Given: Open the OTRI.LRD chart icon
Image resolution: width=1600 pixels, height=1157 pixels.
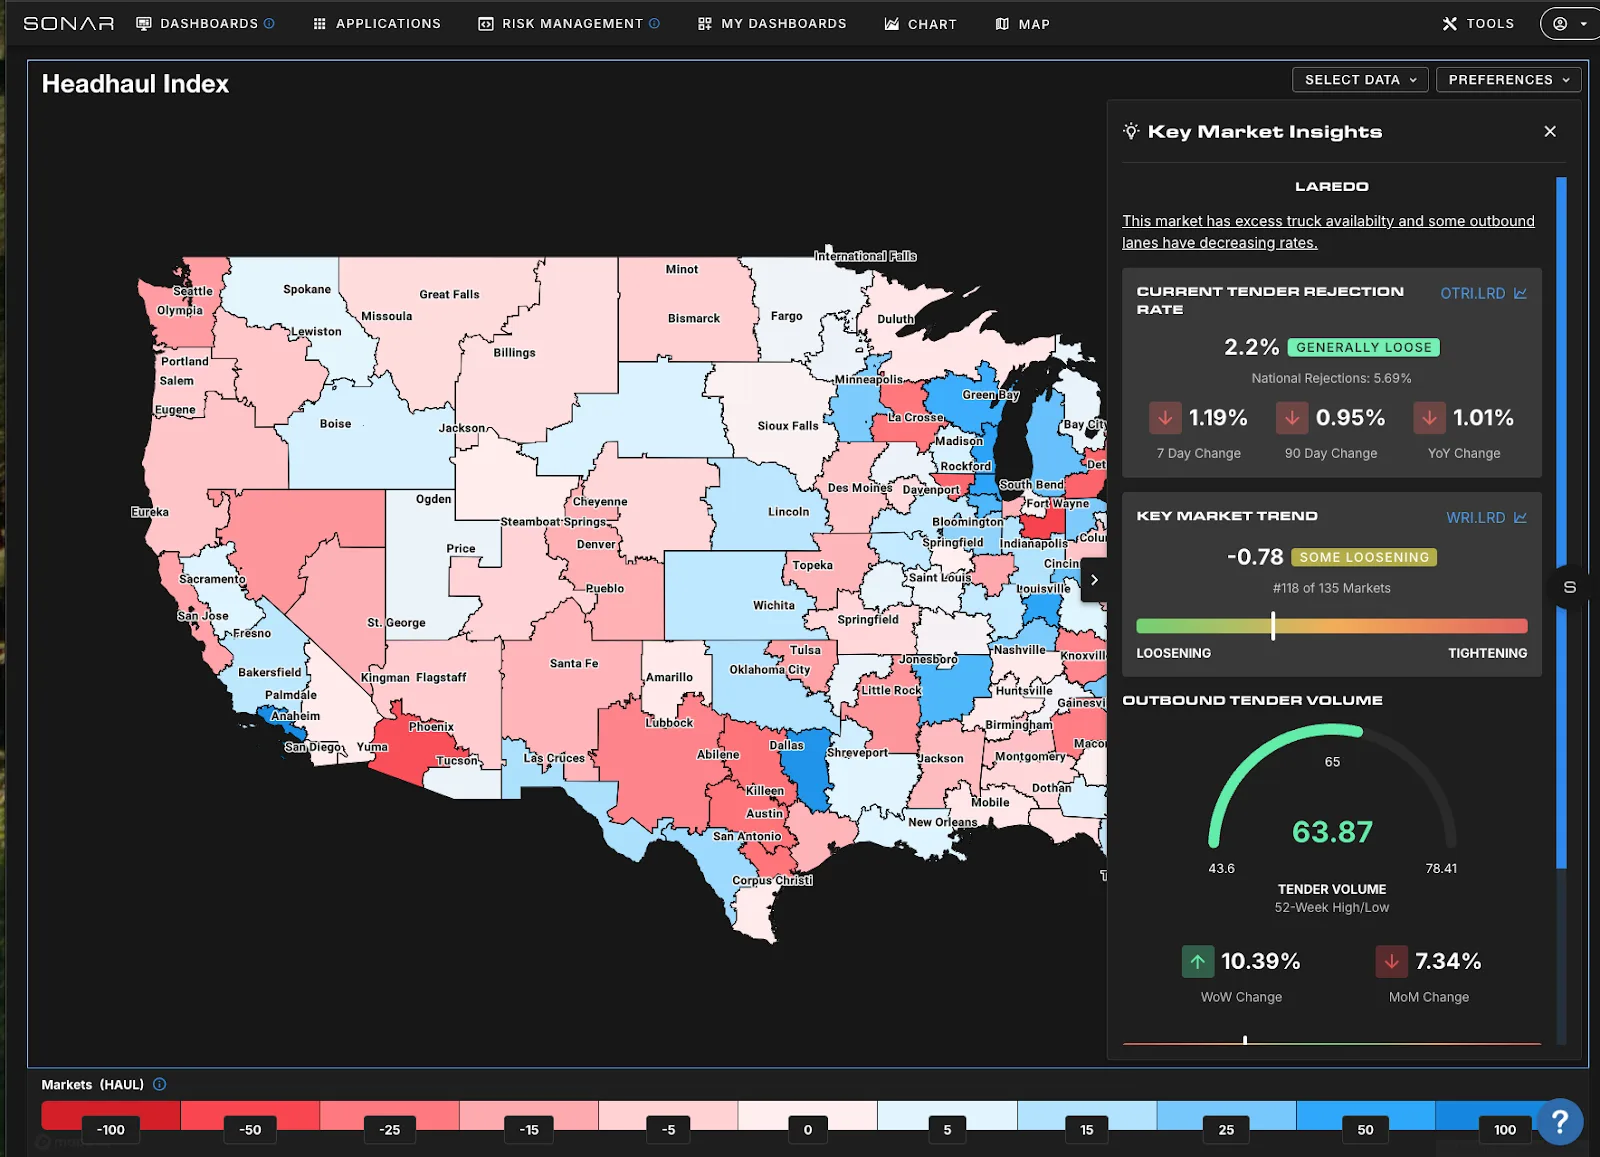Looking at the screenshot, I should tap(1520, 293).
